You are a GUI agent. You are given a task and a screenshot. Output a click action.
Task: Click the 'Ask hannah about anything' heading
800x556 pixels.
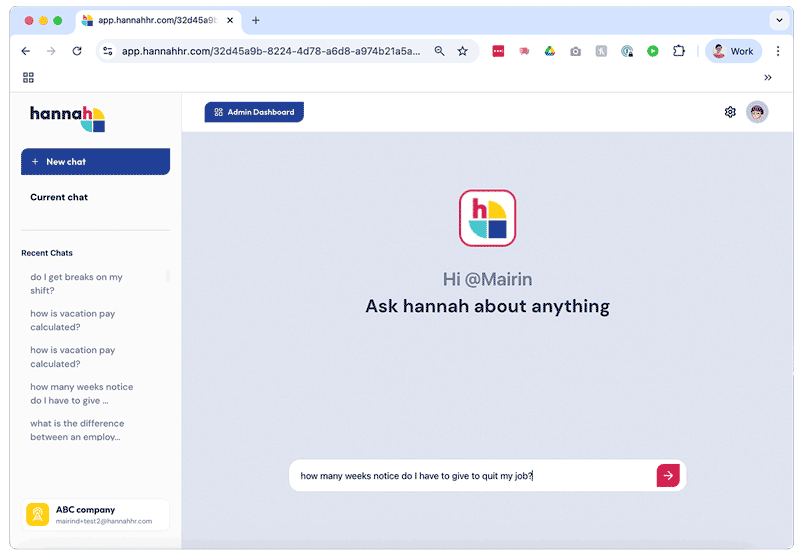pos(487,306)
